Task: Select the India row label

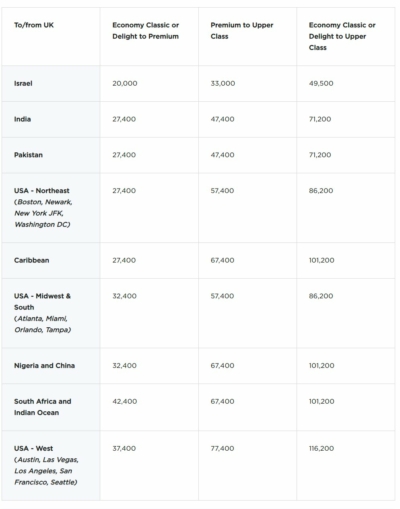Action: tap(22, 119)
